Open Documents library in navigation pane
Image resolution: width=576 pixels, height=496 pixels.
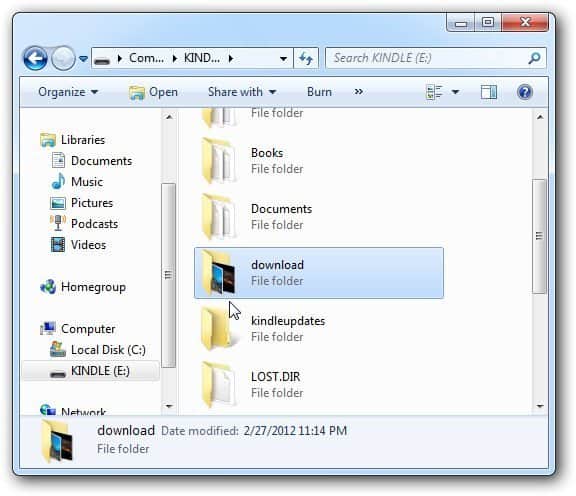tap(101, 161)
